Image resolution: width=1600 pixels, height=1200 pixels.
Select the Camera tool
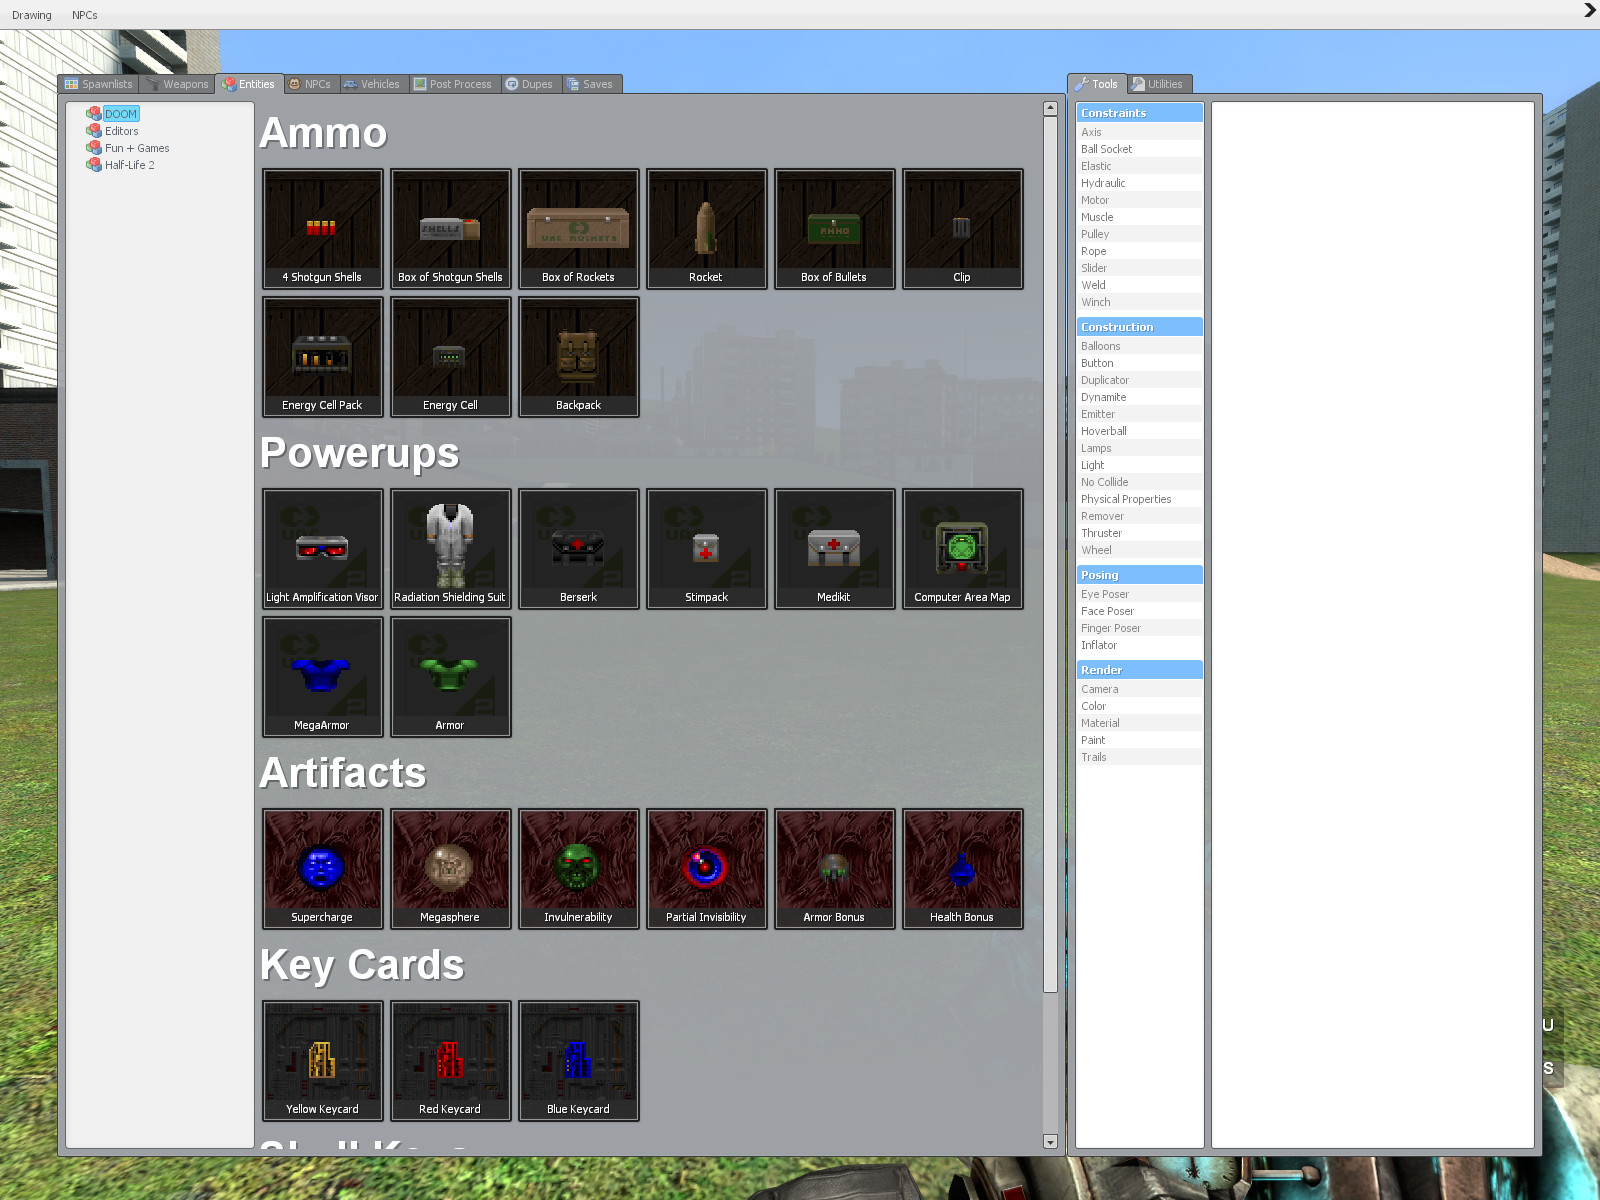click(x=1140, y=689)
